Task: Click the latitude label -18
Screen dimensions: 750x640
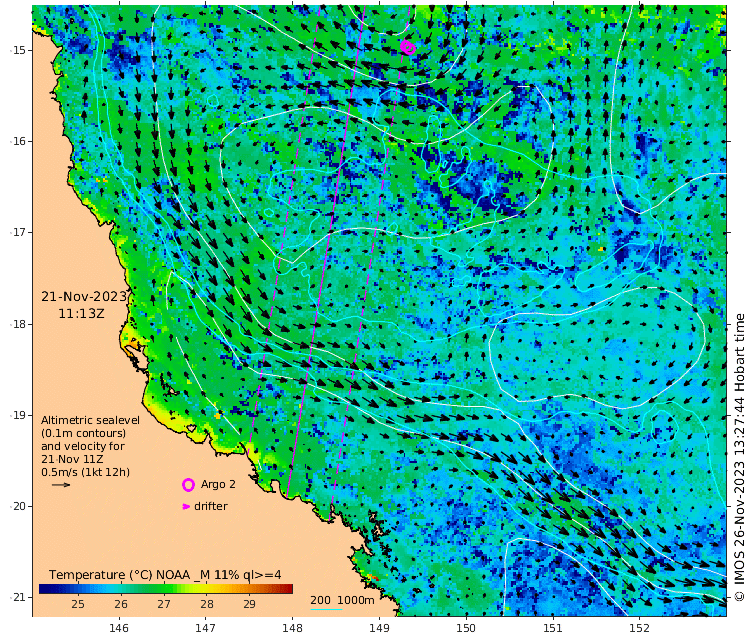Action: pos(18,324)
